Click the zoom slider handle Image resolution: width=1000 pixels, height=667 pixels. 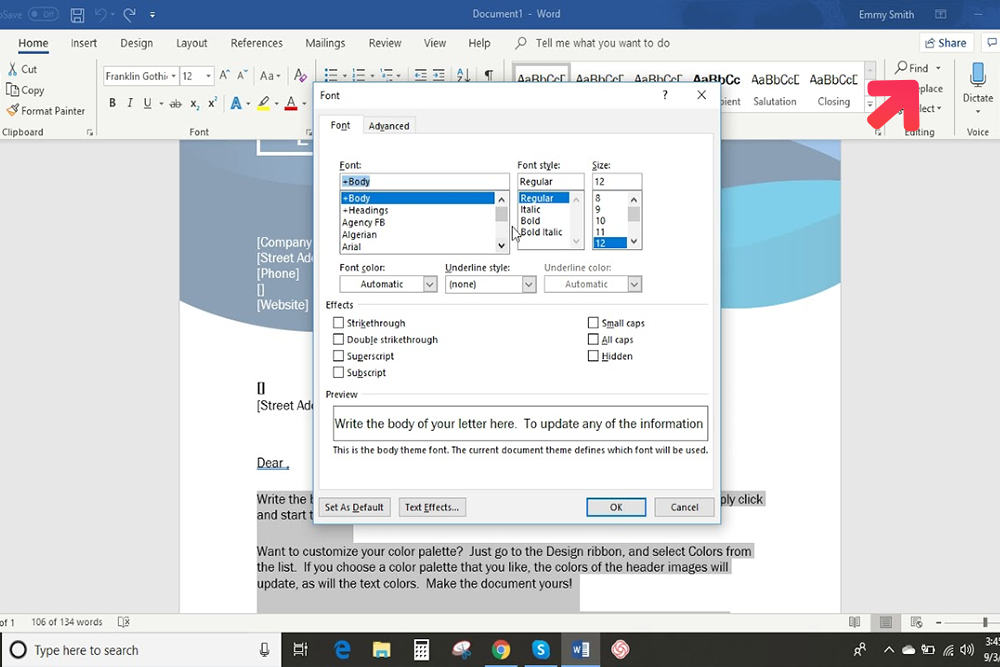point(985,622)
